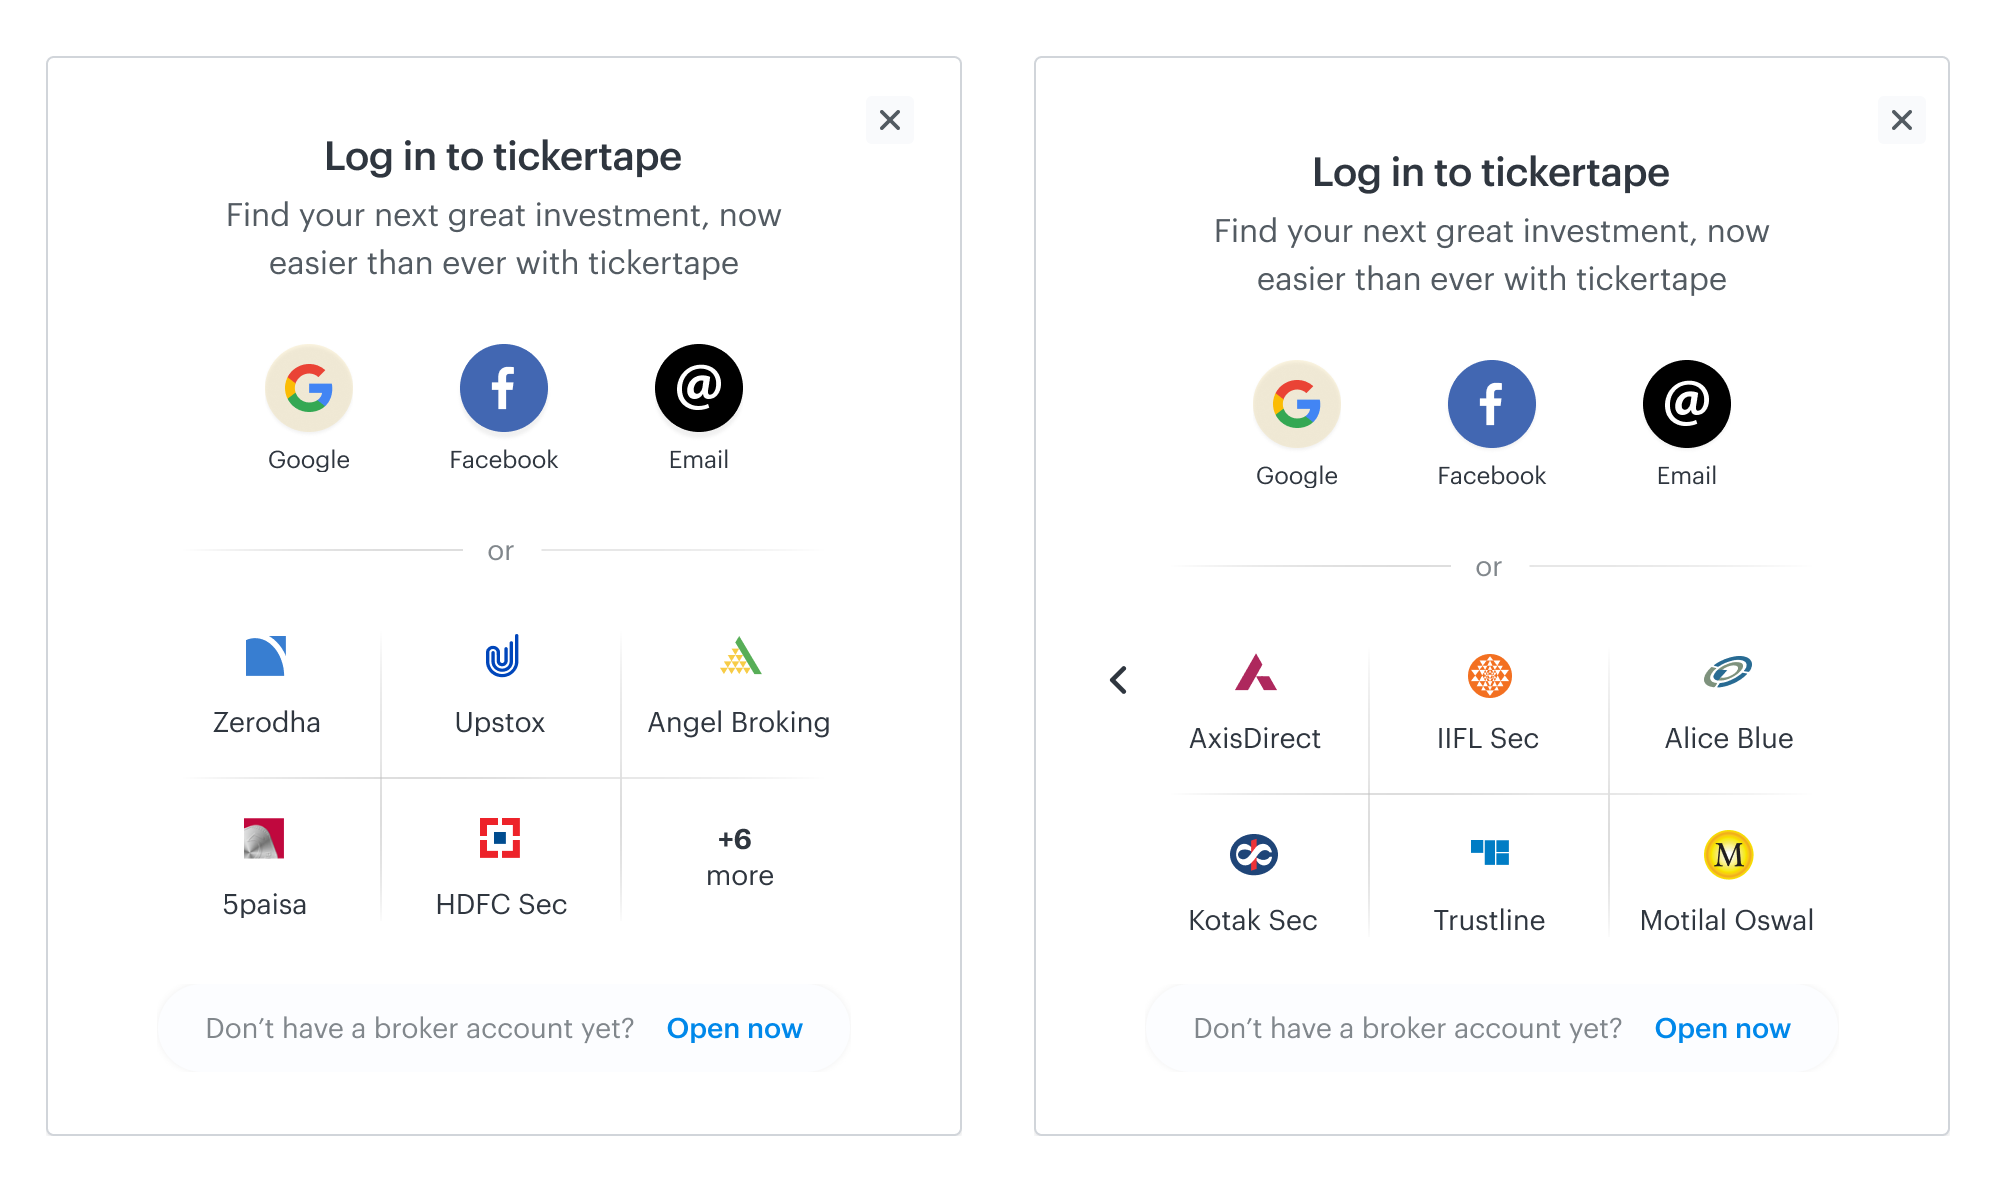This screenshot has width=1998, height=1190.
Task: Click Open now link in left dialog
Action: (x=734, y=1028)
